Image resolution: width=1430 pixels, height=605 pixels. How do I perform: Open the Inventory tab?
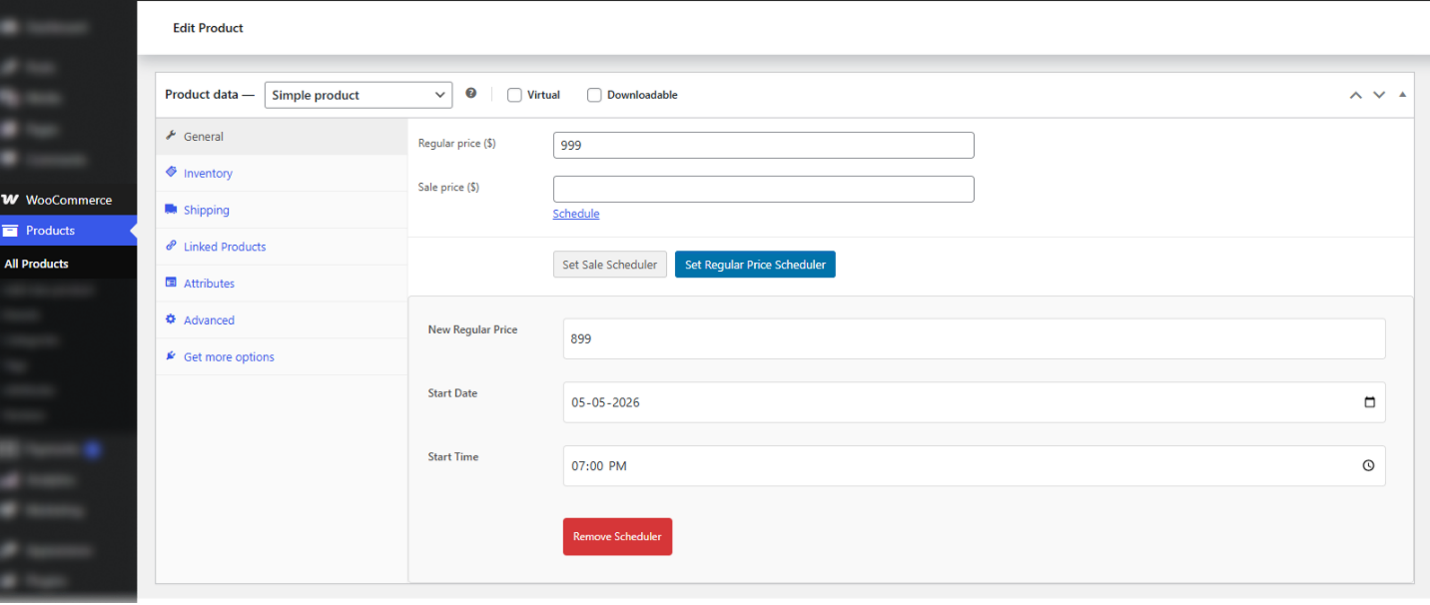[281, 174]
